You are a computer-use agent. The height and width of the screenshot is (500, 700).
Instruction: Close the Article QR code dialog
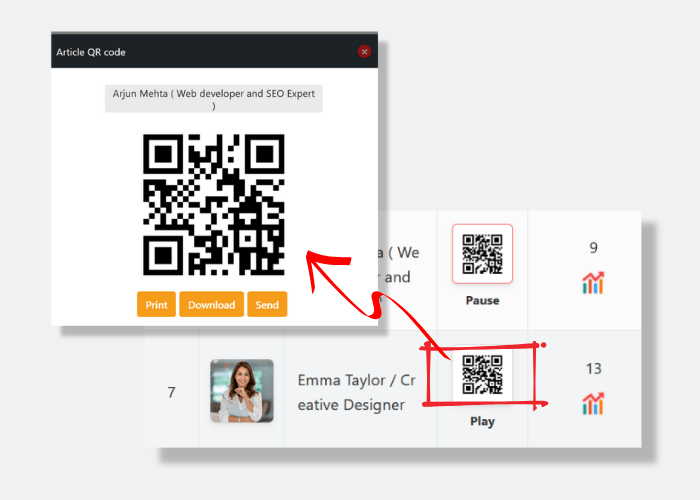click(364, 51)
